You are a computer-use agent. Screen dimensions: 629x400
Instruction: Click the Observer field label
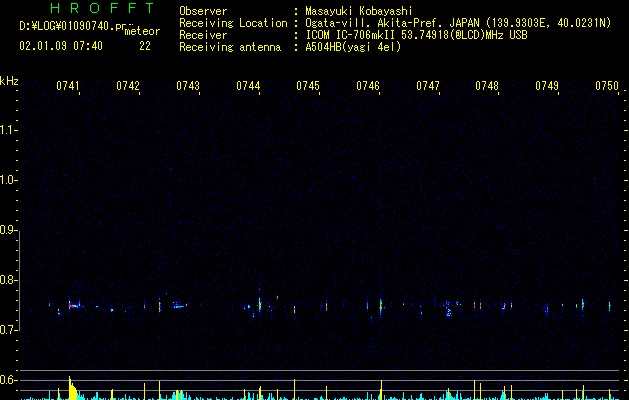[203, 11]
